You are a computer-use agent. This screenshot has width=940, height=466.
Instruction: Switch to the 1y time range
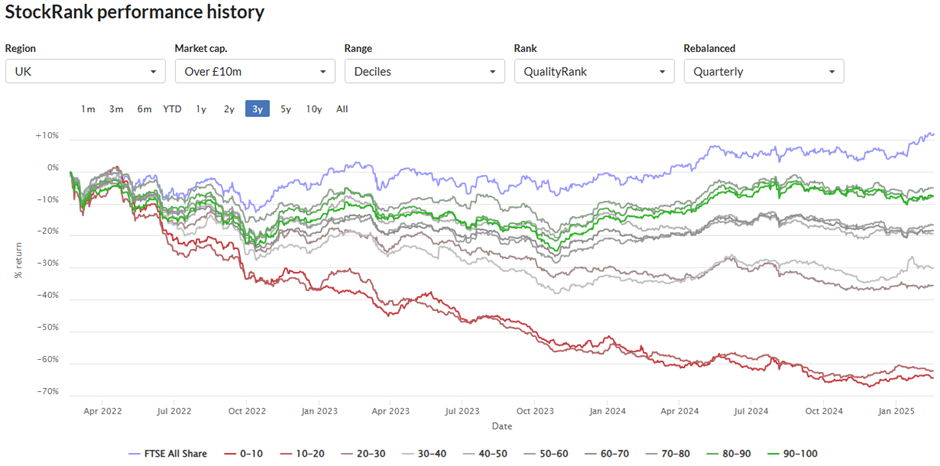(x=201, y=109)
